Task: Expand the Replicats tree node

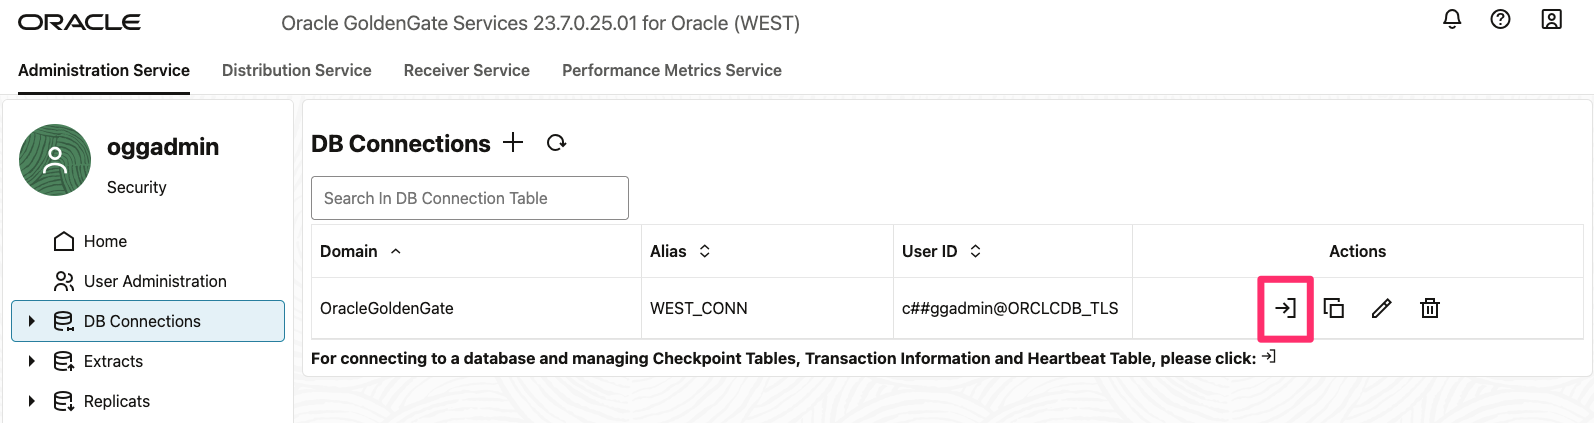Action: click(x=32, y=401)
